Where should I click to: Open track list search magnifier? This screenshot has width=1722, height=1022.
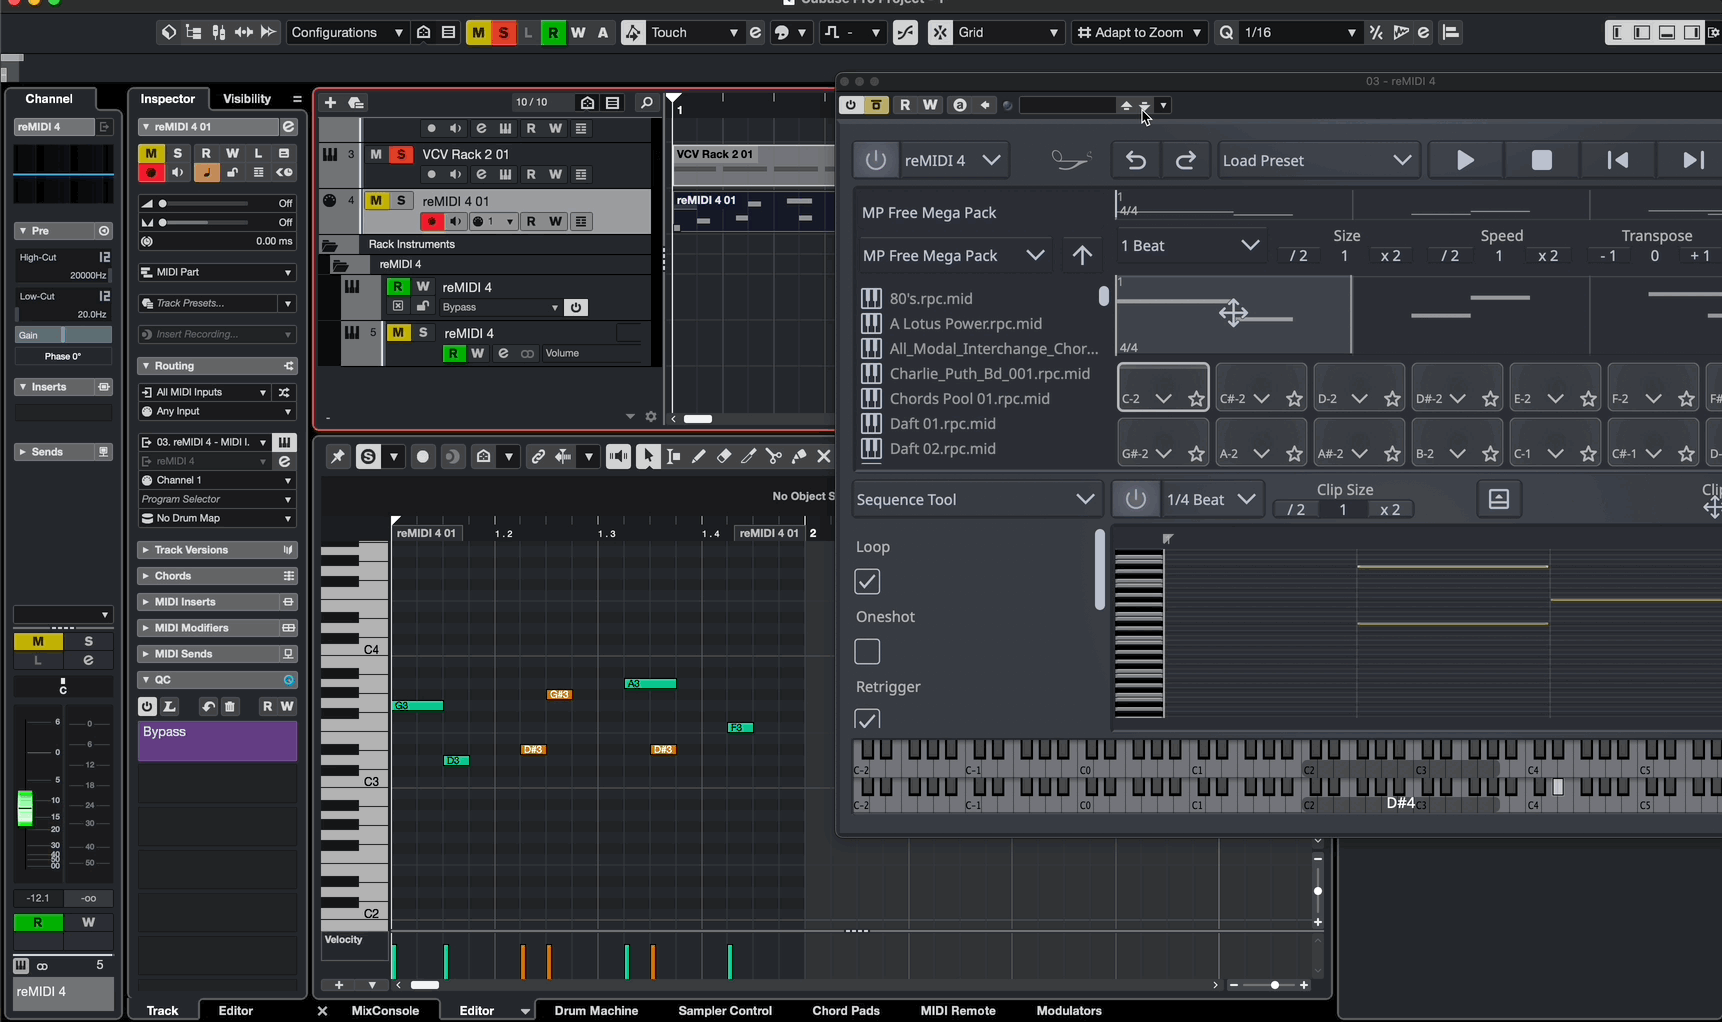(x=646, y=102)
